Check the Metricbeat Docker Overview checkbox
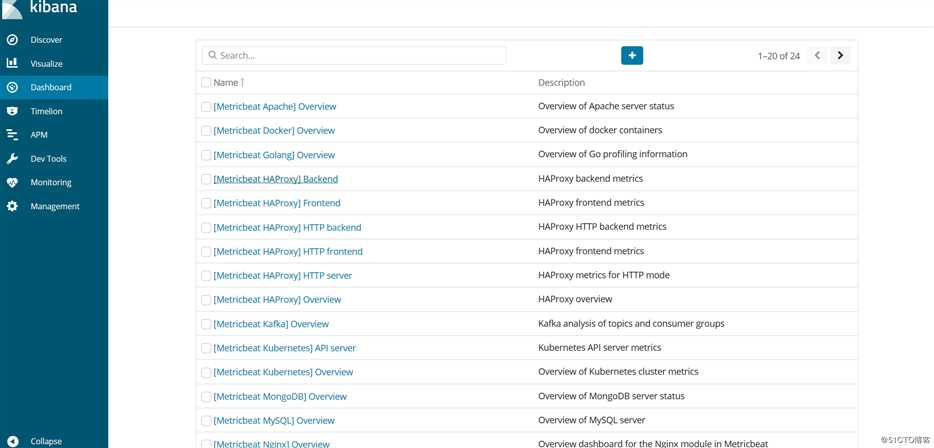The height and width of the screenshot is (448, 934). tap(206, 130)
